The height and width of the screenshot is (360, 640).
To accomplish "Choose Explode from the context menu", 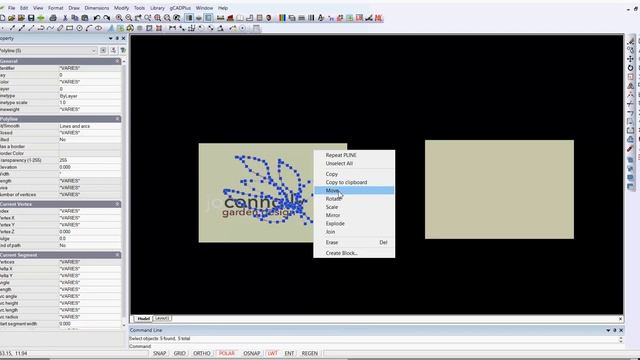I will coord(354,223).
